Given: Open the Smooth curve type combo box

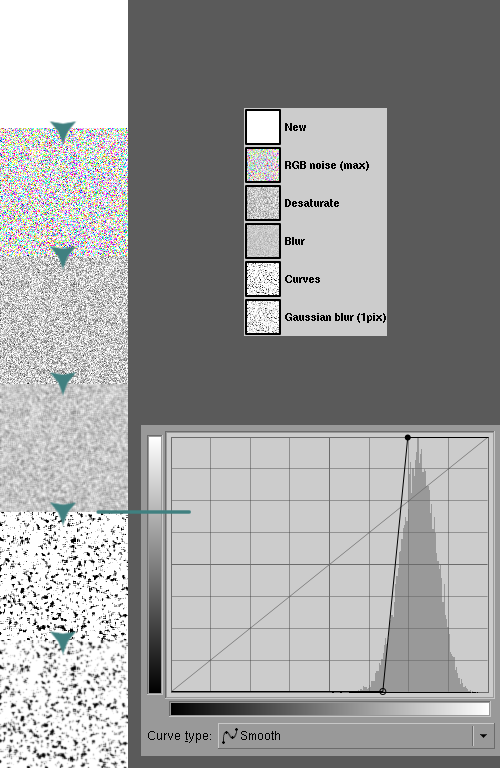Looking at the screenshot, I should pos(356,736).
